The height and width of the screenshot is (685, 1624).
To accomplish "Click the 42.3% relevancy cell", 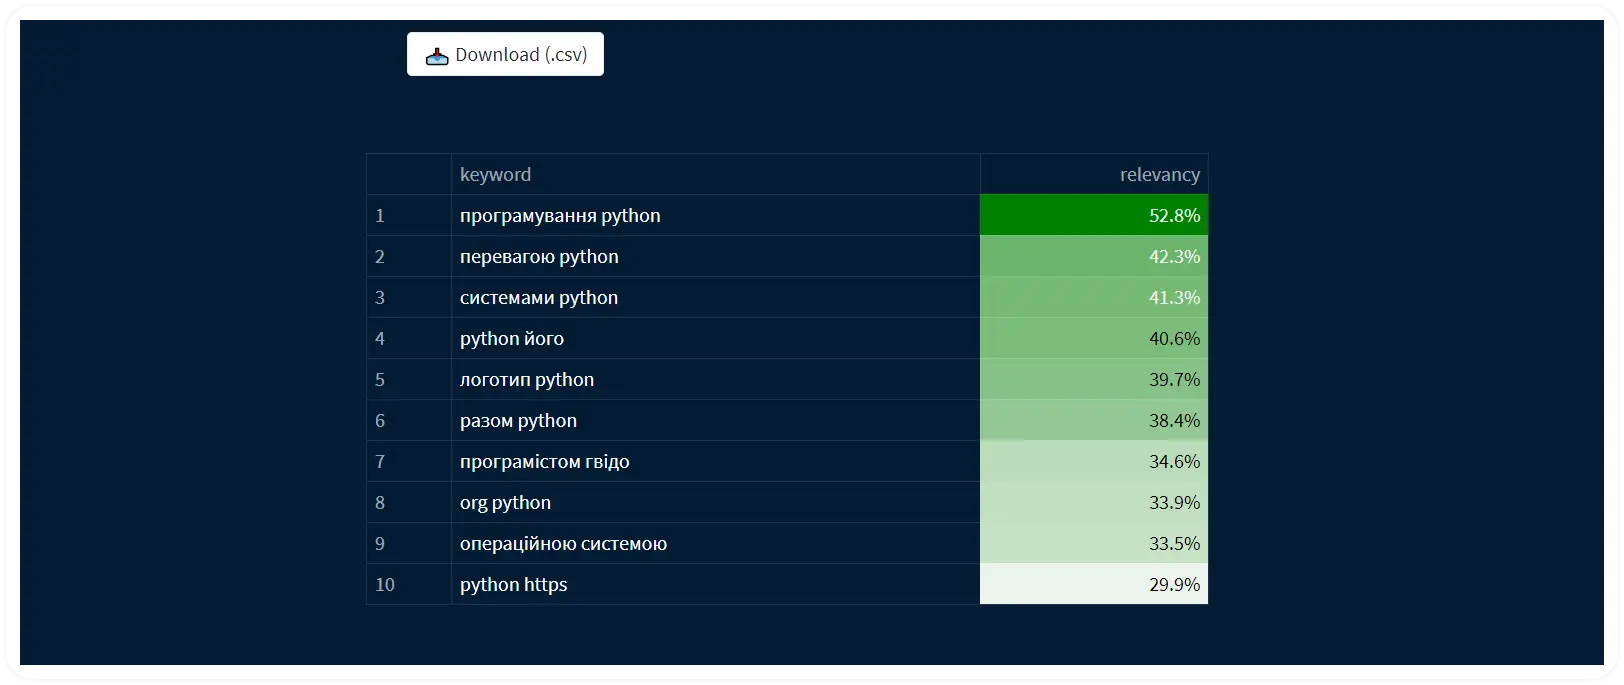I will 1094,256.
